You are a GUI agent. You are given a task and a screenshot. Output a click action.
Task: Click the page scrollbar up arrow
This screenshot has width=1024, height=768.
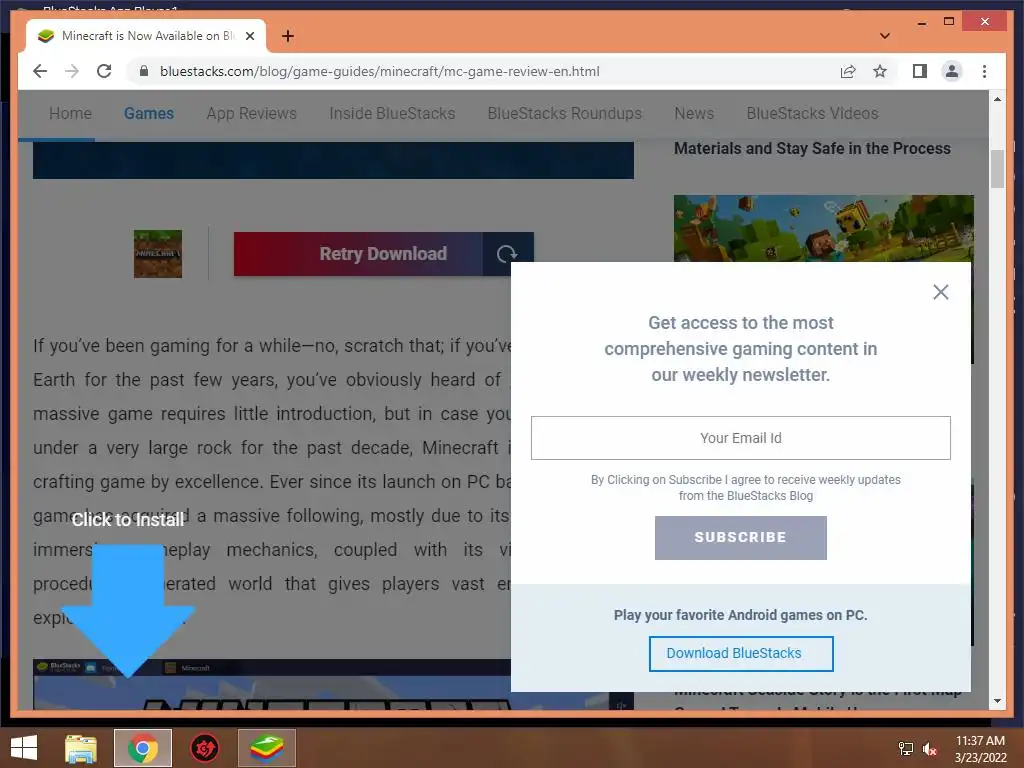coord(997,99)
